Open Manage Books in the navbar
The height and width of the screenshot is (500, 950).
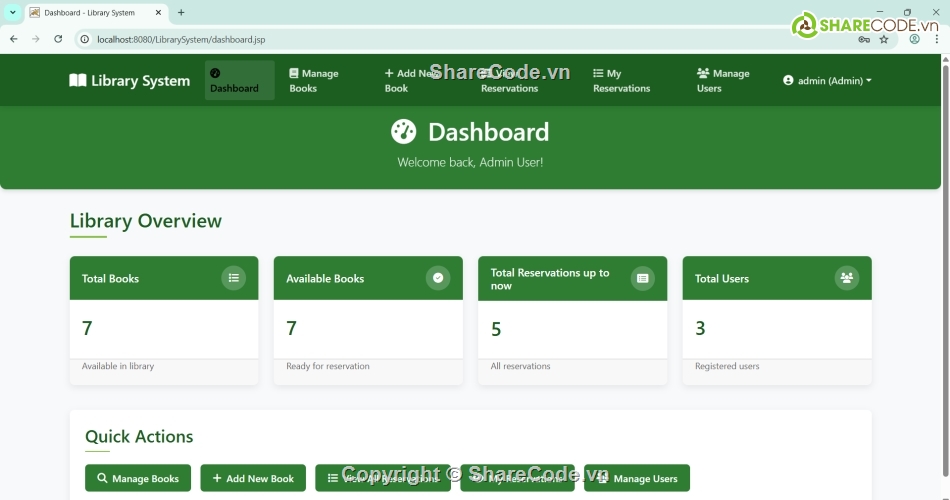coord(314,81)
